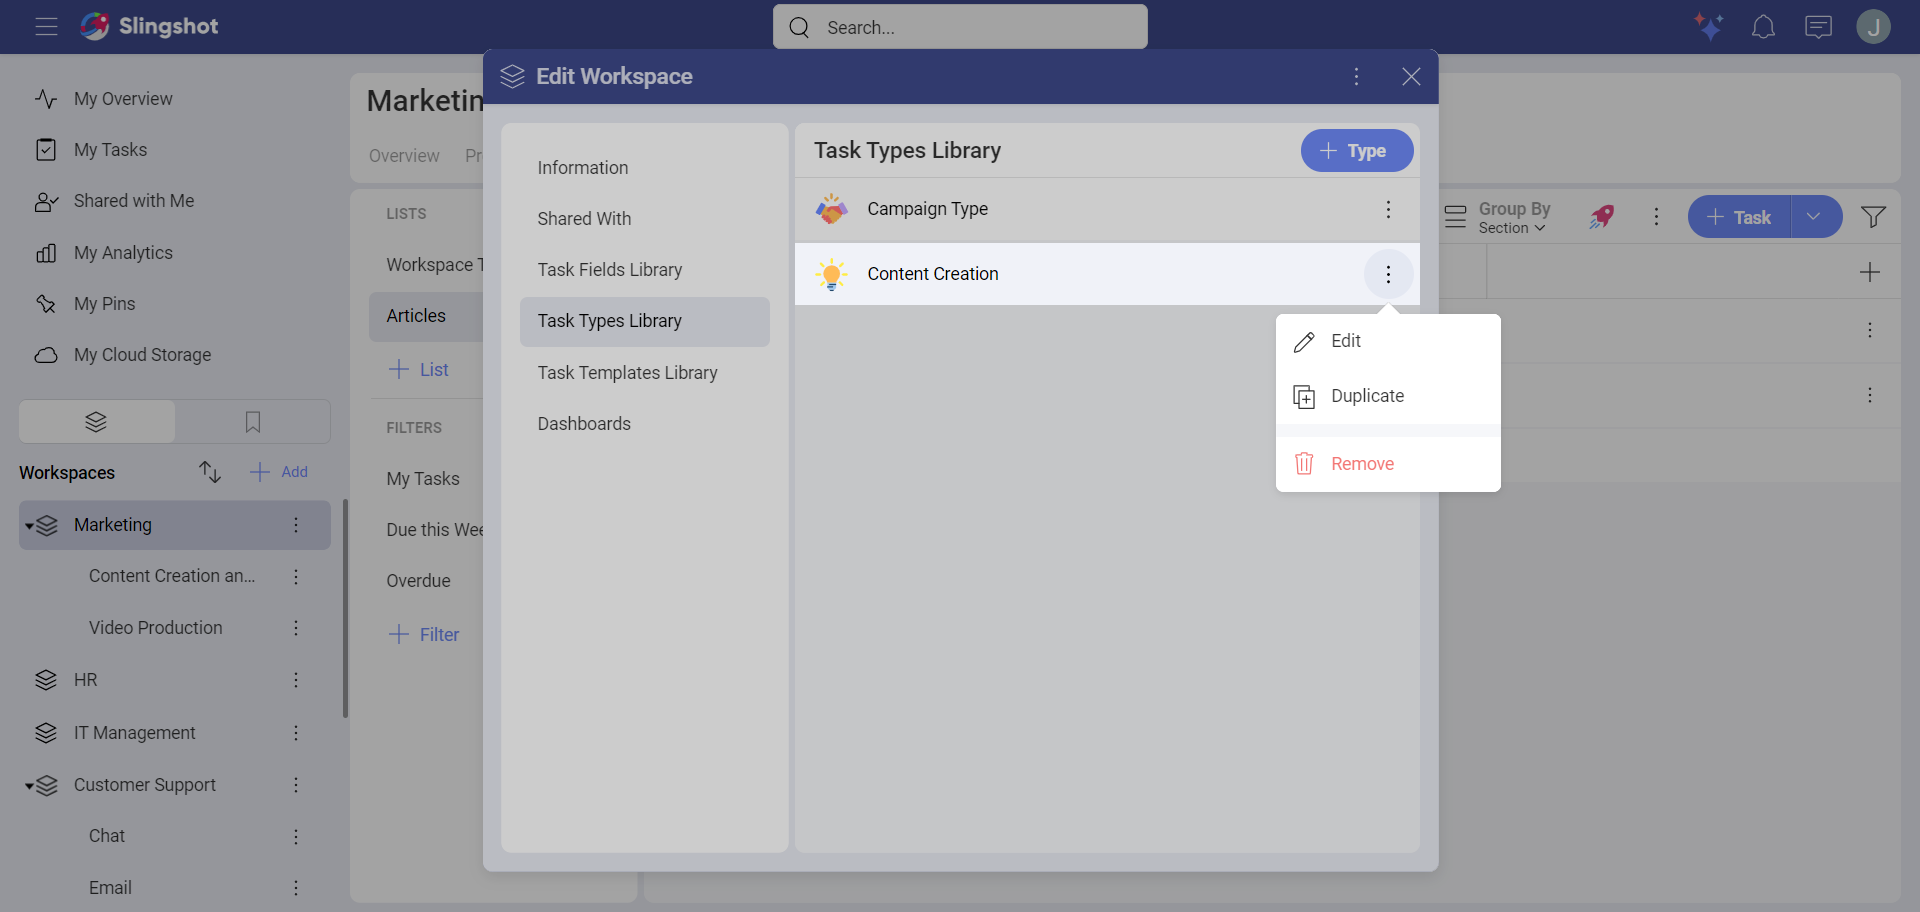
Task: Select IT Management workspace
Action: (135, 733)
